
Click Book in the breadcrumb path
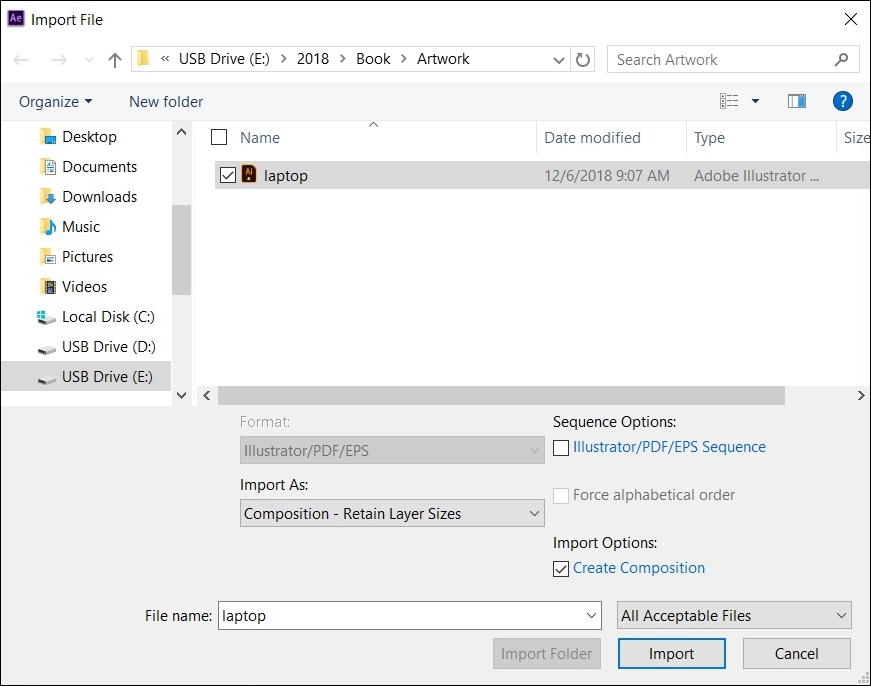click(373, 59)
